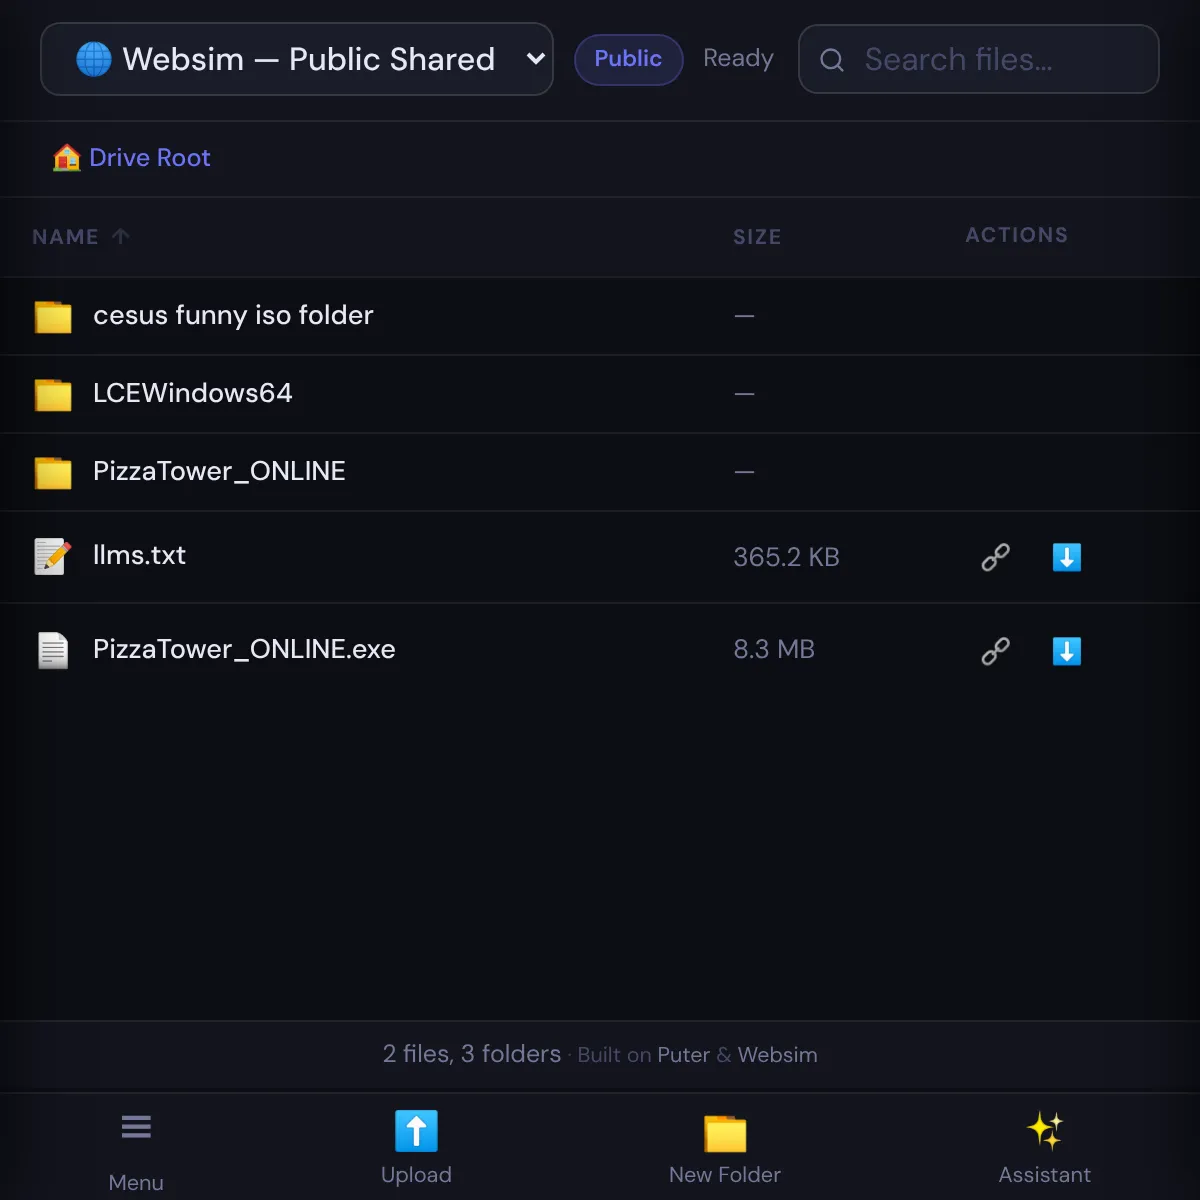1200x1200 pixels.
Task: Go to Drive Root breadcrumb
Action: tap(149, 158)
